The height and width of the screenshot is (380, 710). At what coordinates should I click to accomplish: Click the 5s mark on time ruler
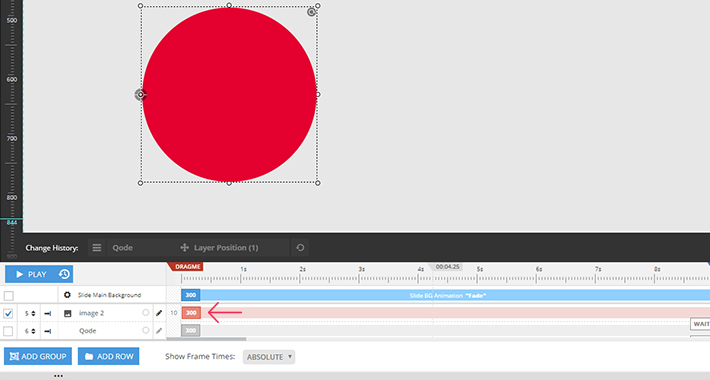point(480,269)
